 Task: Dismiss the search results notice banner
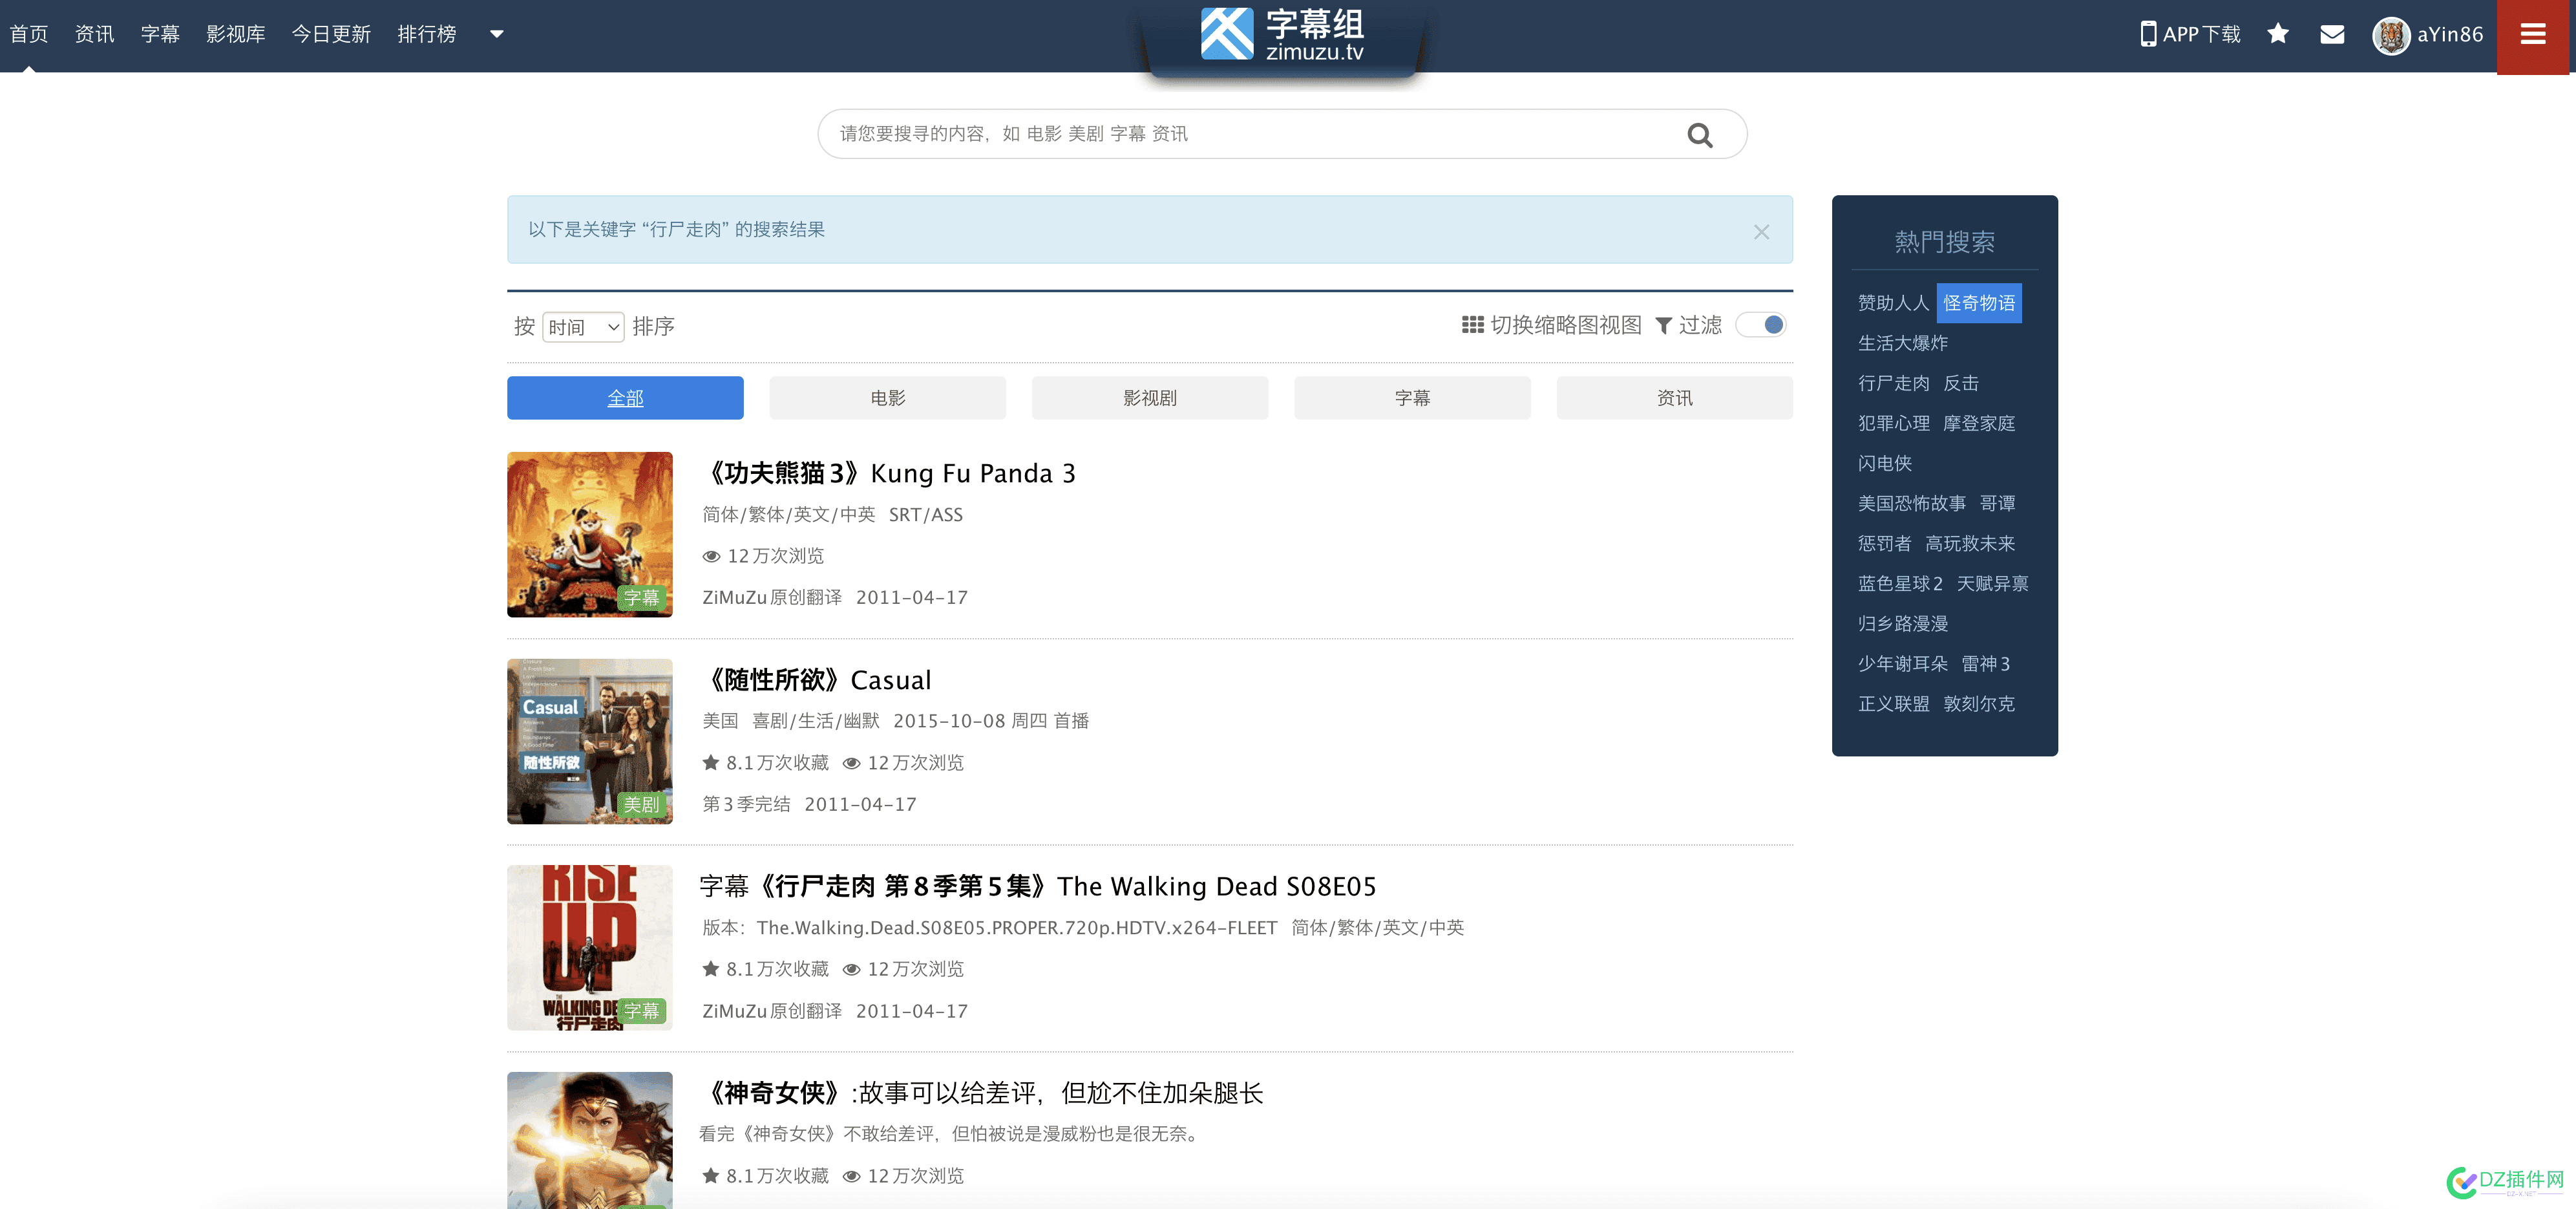(x=1761, y=231)
